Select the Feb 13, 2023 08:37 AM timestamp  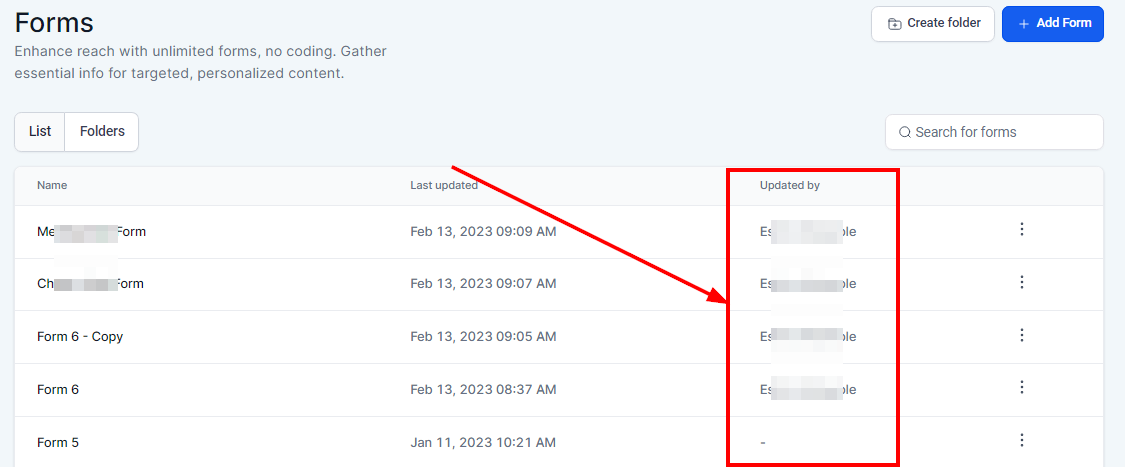coord(482,390)
